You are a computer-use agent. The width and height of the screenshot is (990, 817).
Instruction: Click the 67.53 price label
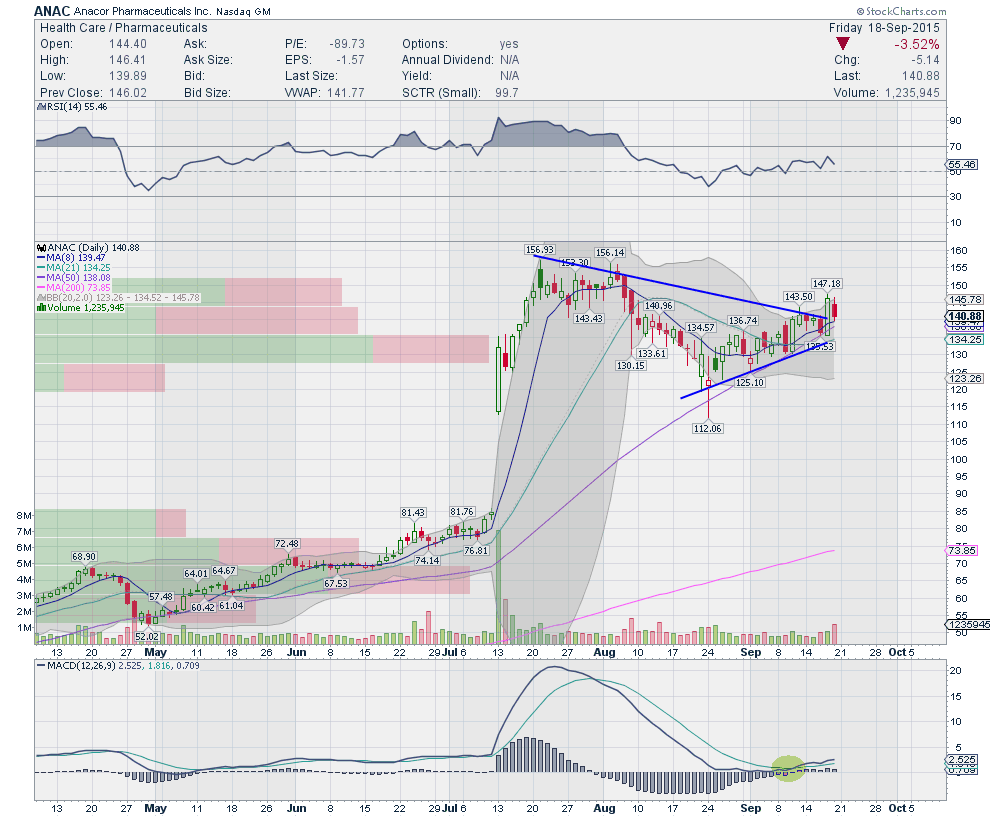[336, 583]
